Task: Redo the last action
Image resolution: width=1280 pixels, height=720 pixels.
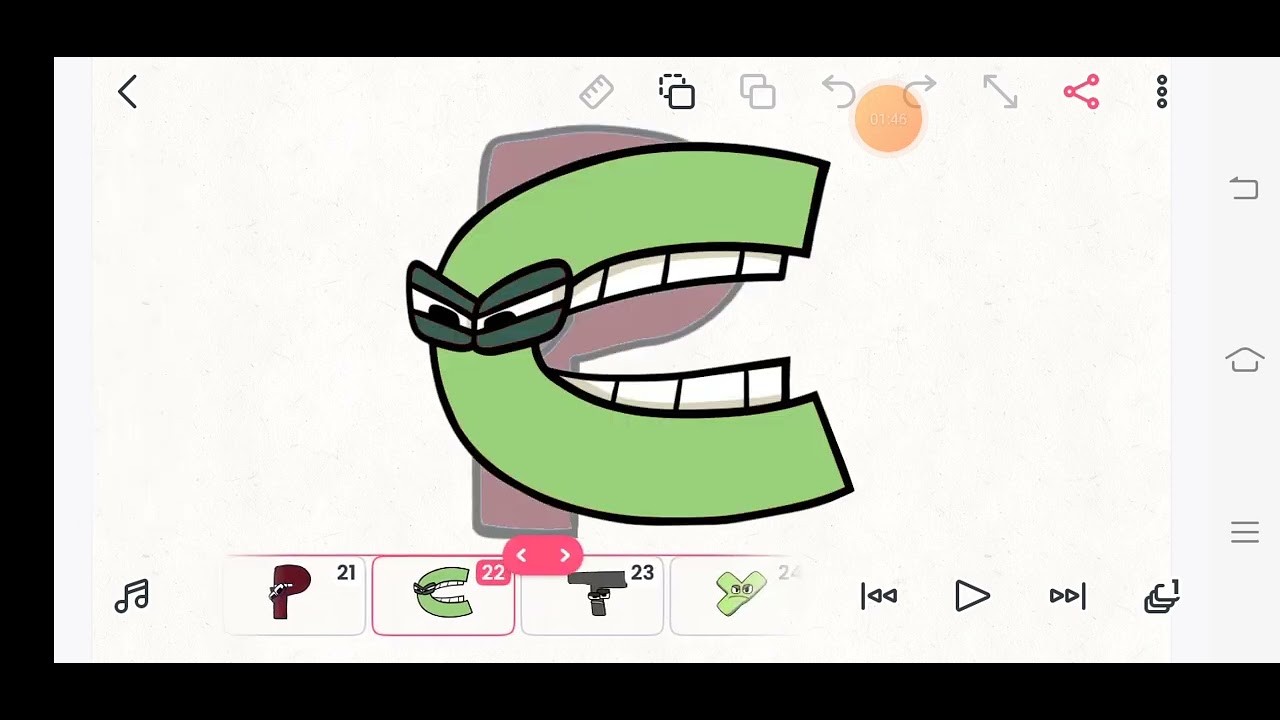Action: [919, 92]
